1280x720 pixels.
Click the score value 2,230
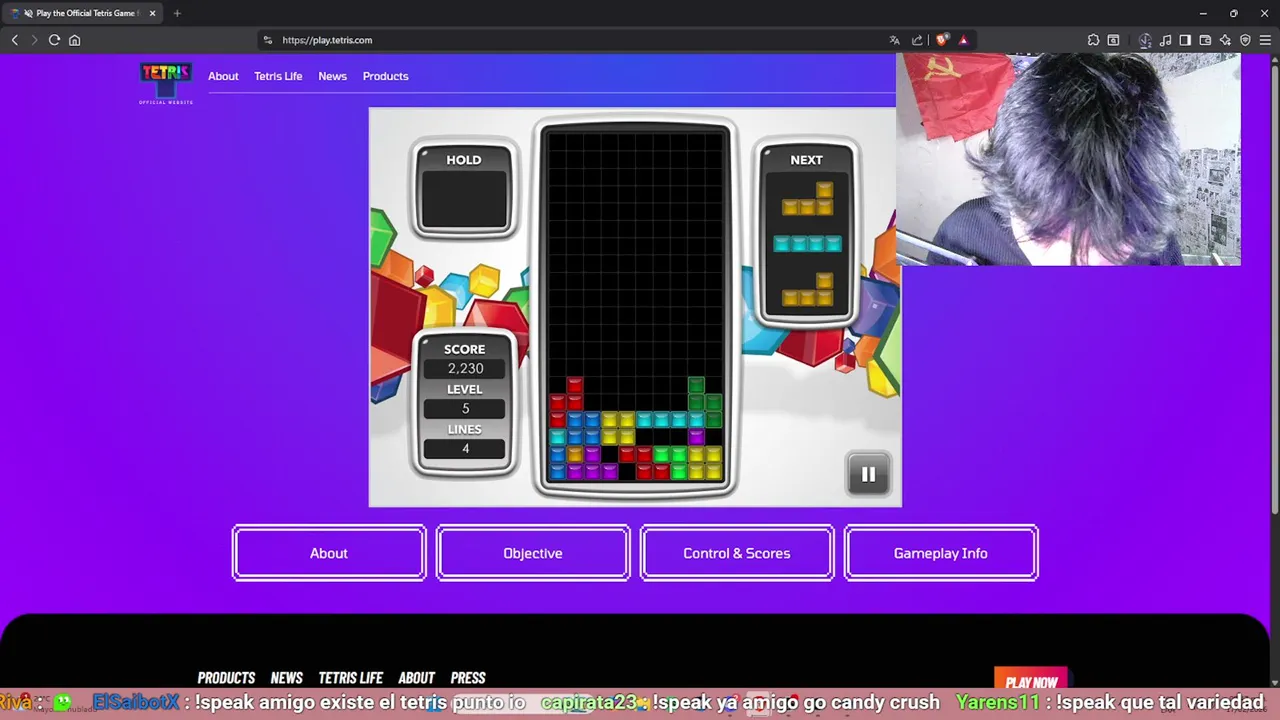tap(465, 369)
